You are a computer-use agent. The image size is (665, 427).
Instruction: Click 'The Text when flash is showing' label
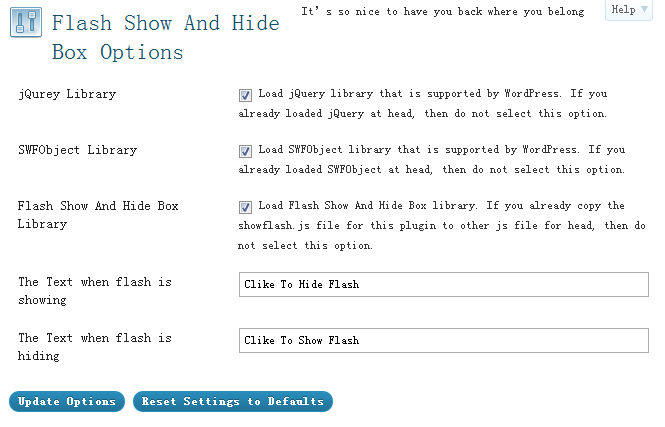pyautogui.click(x=95, y=291)
